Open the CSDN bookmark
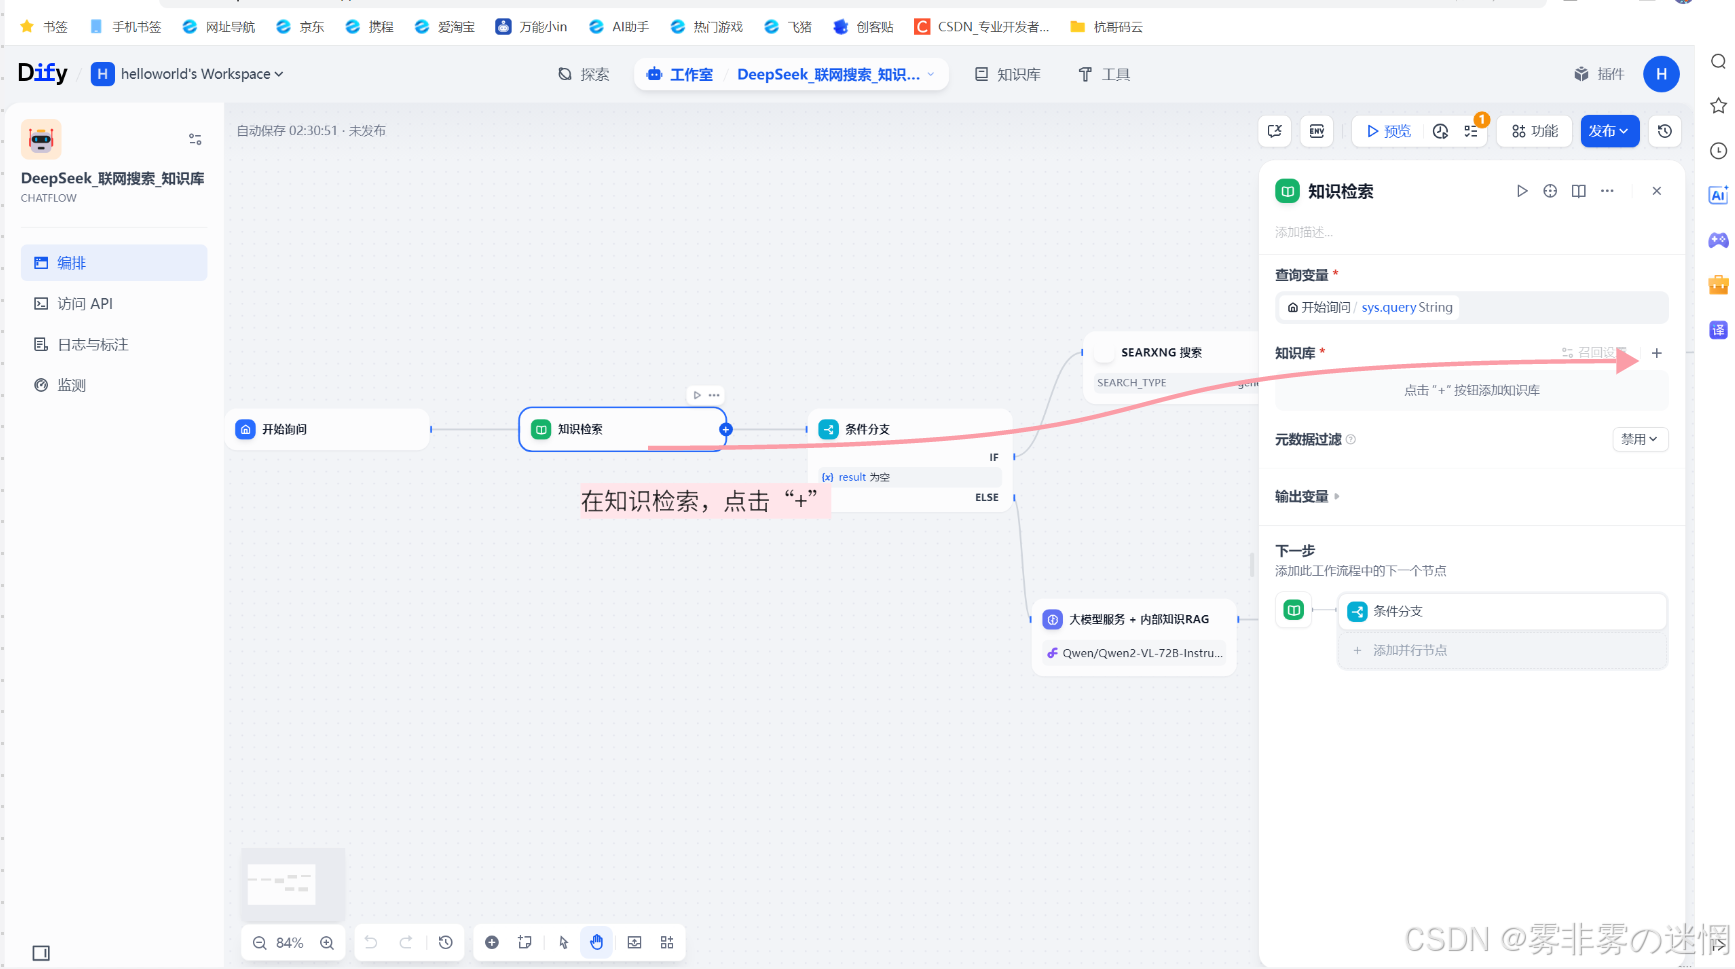The image size is (1735, 969). click(x=982, y=27)
